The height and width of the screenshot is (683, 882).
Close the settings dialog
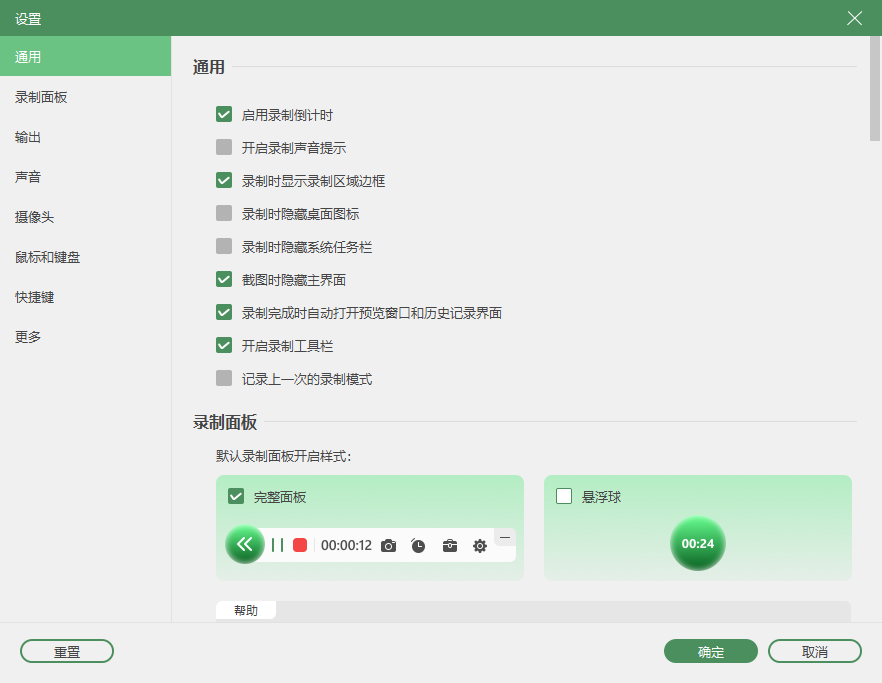(854, 18)
